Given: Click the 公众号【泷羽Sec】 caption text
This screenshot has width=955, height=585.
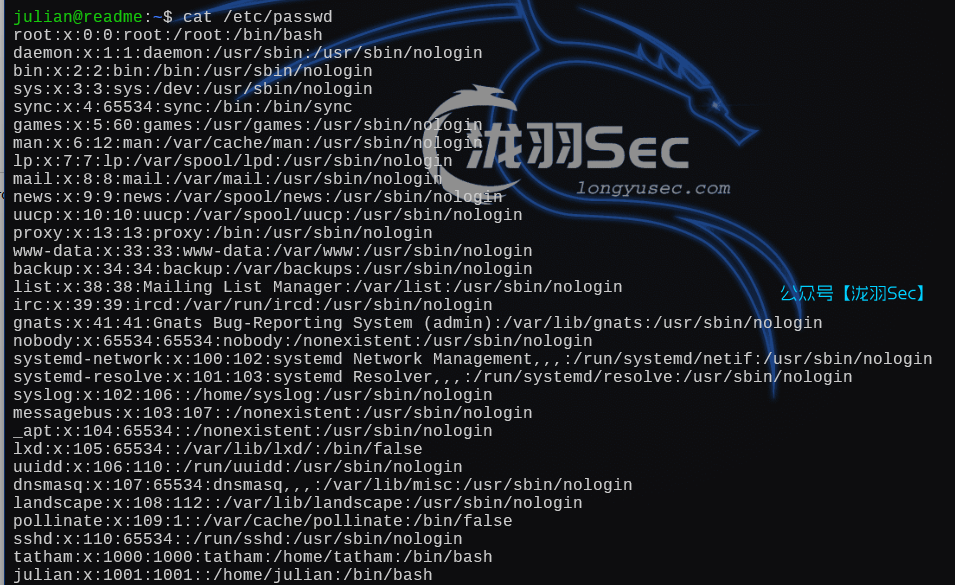Looking at the screenshot, I should (855, 293).
